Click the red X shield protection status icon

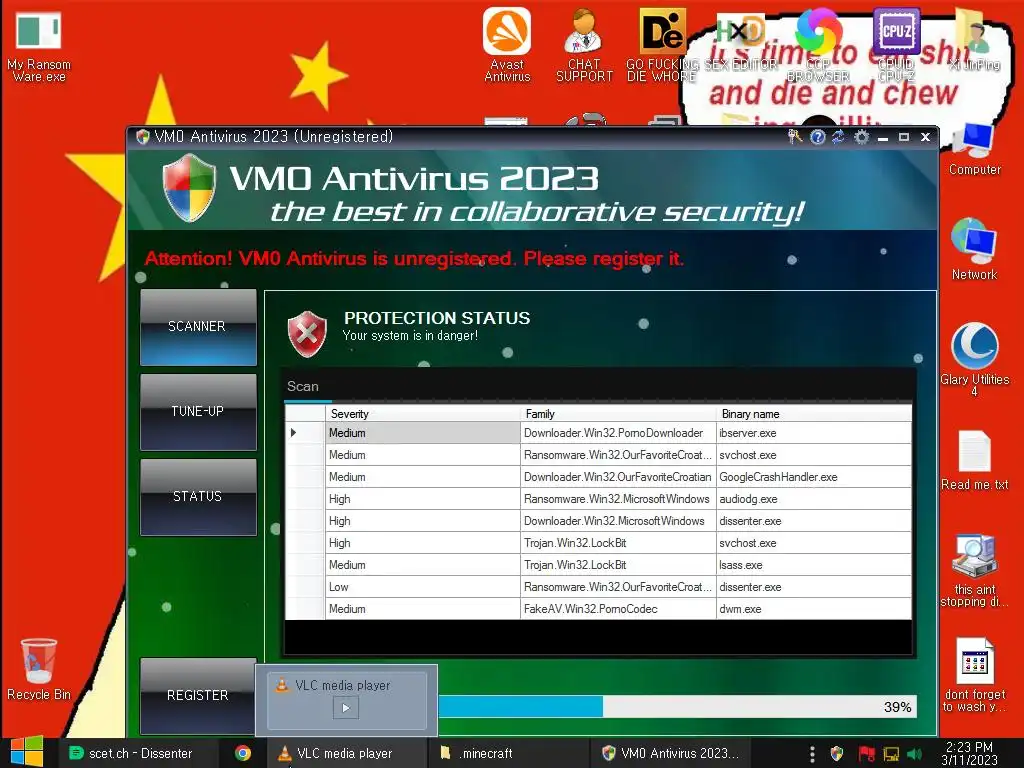click(x=307, y=333)
